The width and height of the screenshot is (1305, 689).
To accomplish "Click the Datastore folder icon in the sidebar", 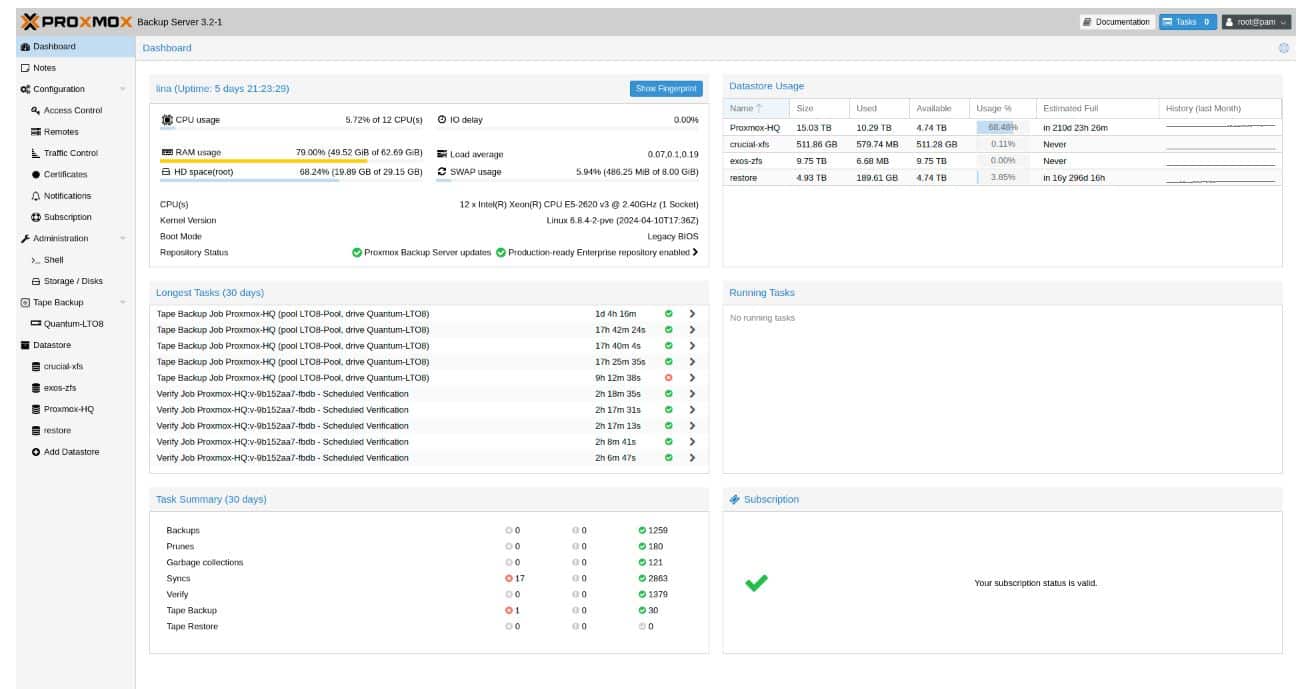I will click(25, 345).
